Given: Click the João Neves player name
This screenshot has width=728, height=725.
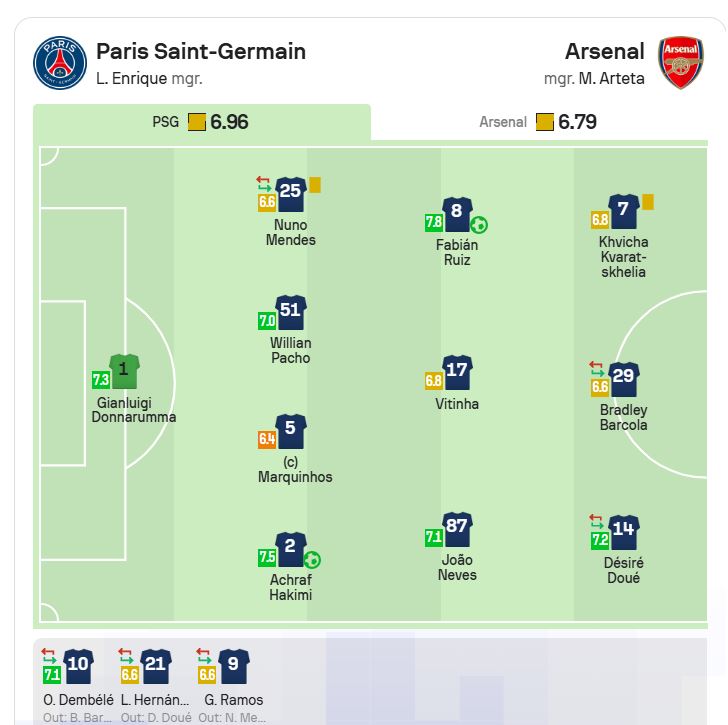Looking at the screenshot, I should [x=457, y=567].
